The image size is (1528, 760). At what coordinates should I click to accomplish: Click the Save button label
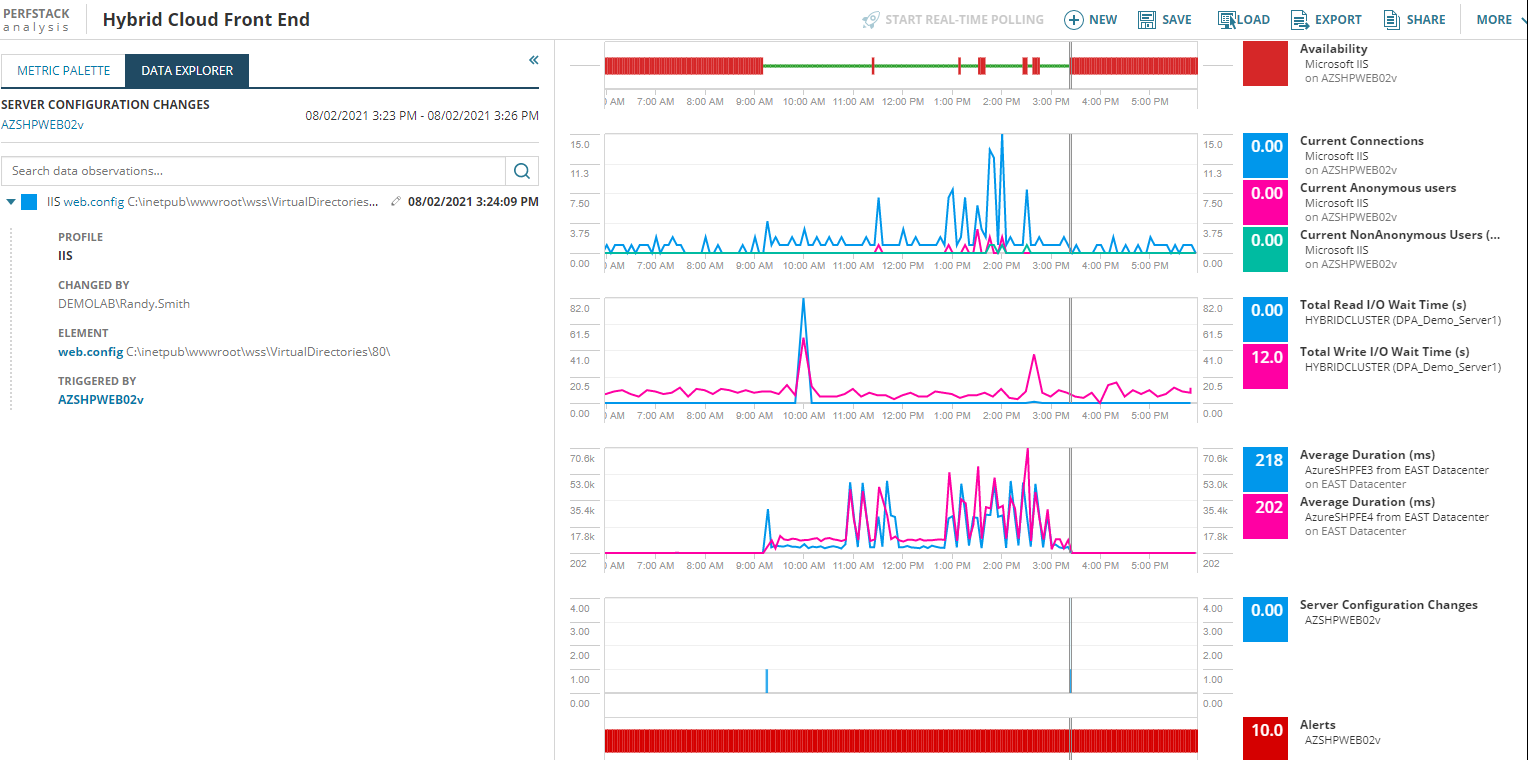click(x=1177, y=20)
